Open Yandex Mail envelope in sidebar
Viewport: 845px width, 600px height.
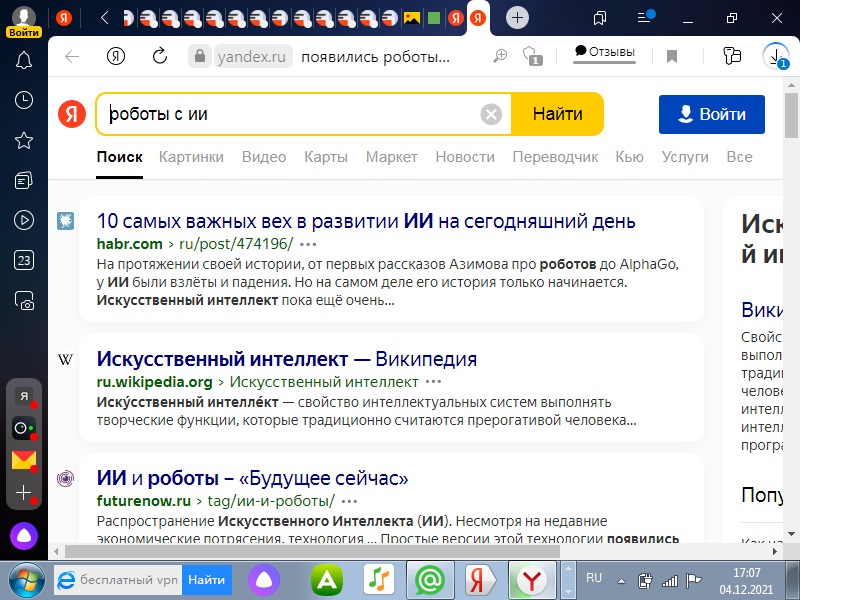click(23, 460)
